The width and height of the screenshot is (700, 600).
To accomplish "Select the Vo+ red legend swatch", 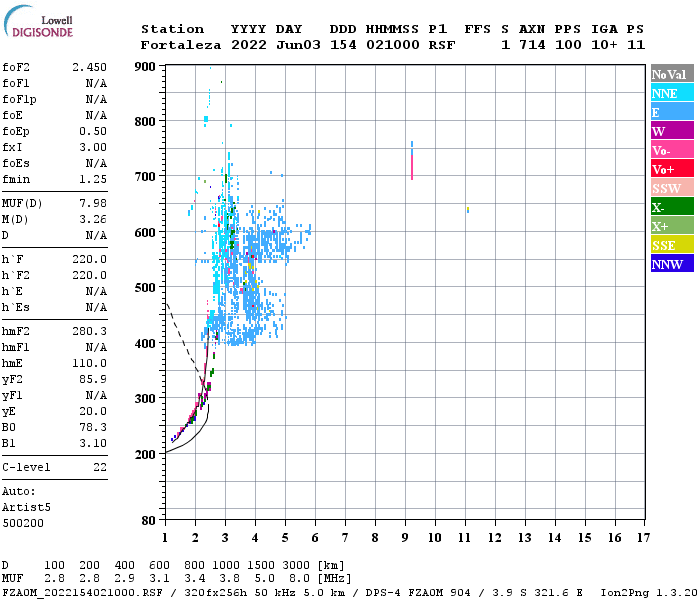I will 672,169.
